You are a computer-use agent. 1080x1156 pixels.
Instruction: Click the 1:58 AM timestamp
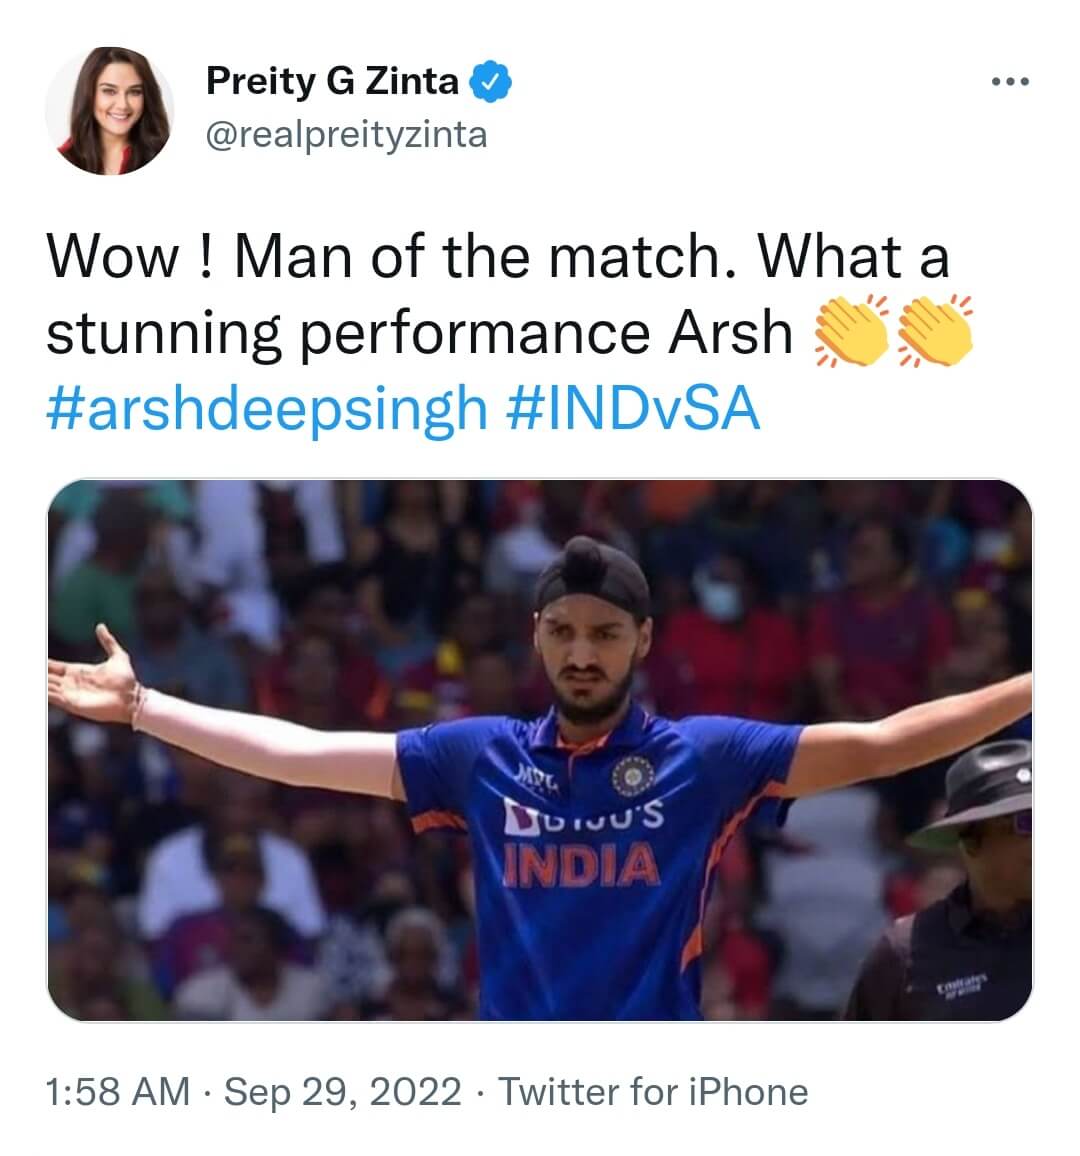pos(118,1091)
